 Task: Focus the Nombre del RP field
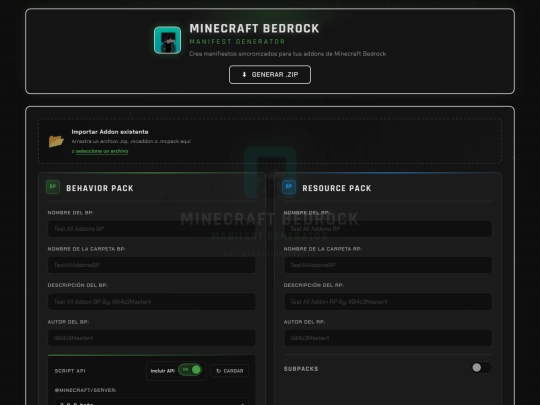pos(388,229)
